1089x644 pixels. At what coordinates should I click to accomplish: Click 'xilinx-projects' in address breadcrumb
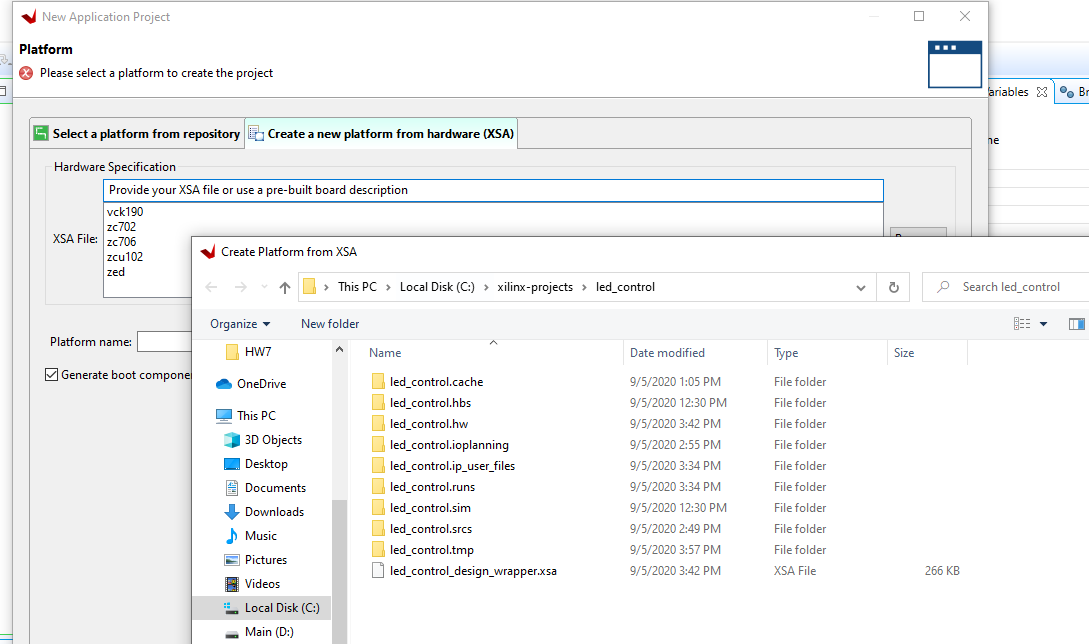[x=535, y=287]
